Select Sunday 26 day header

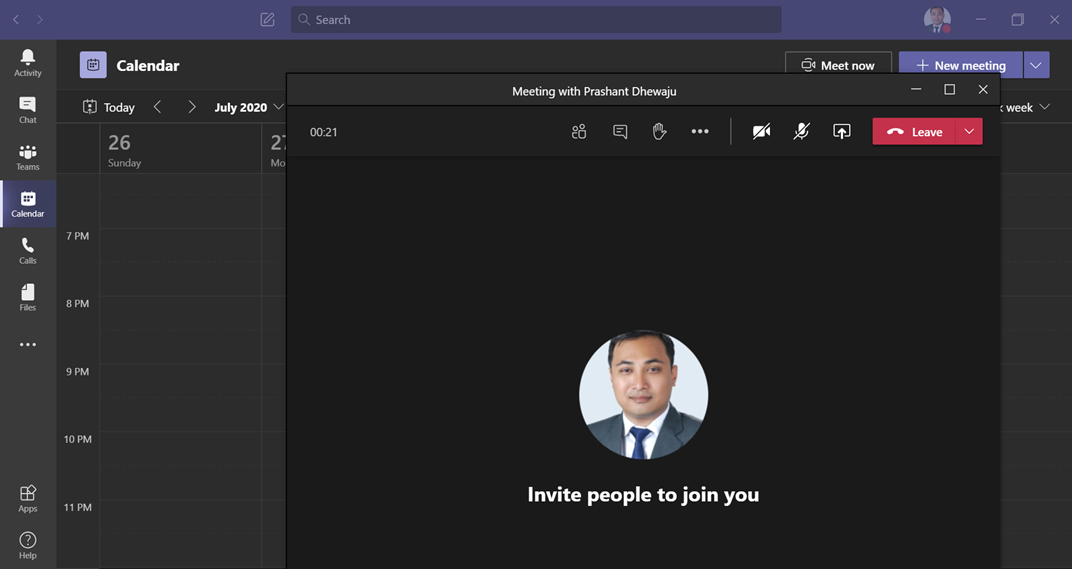click(180, 150)
